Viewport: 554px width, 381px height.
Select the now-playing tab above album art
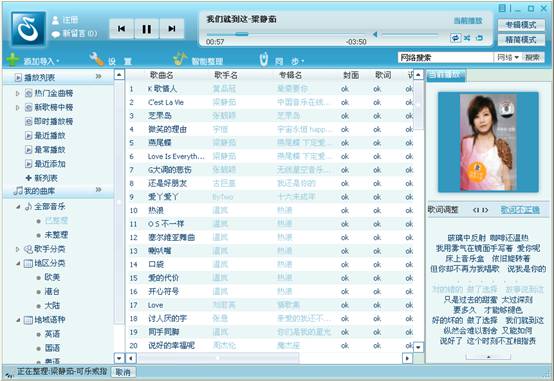click(446, 75)
